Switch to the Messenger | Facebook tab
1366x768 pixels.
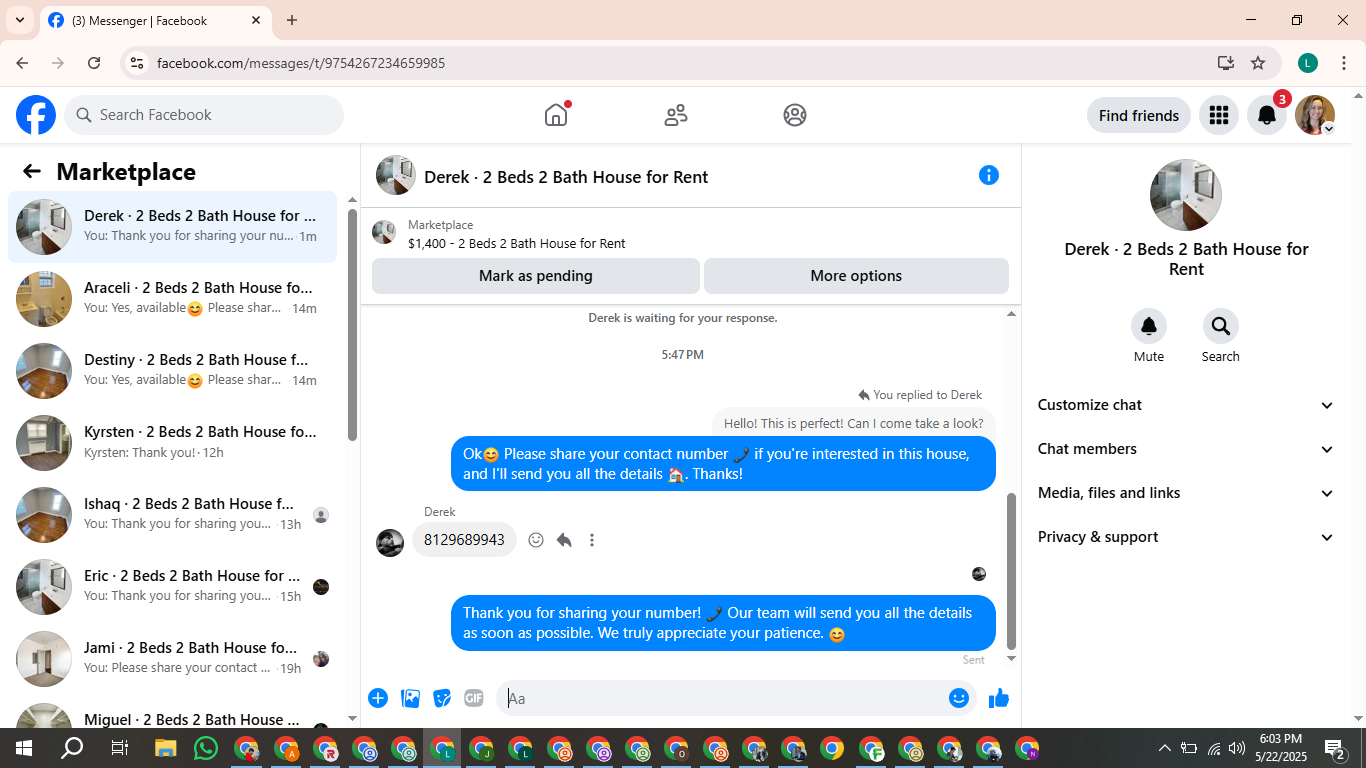coord(155,21)
